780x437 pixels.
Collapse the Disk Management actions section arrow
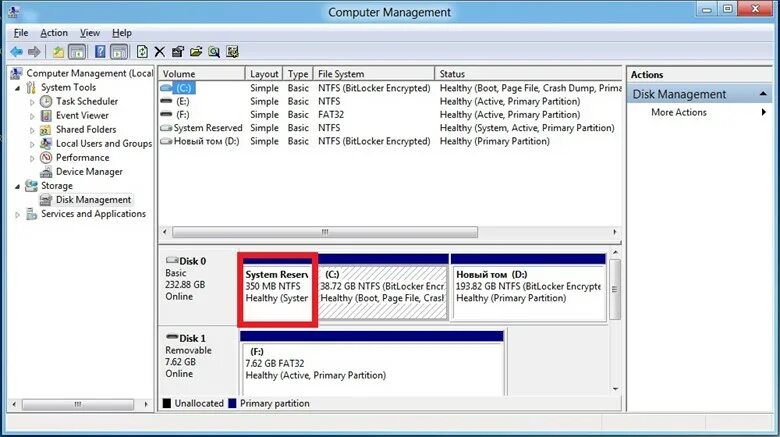click(x=763, y=94)
